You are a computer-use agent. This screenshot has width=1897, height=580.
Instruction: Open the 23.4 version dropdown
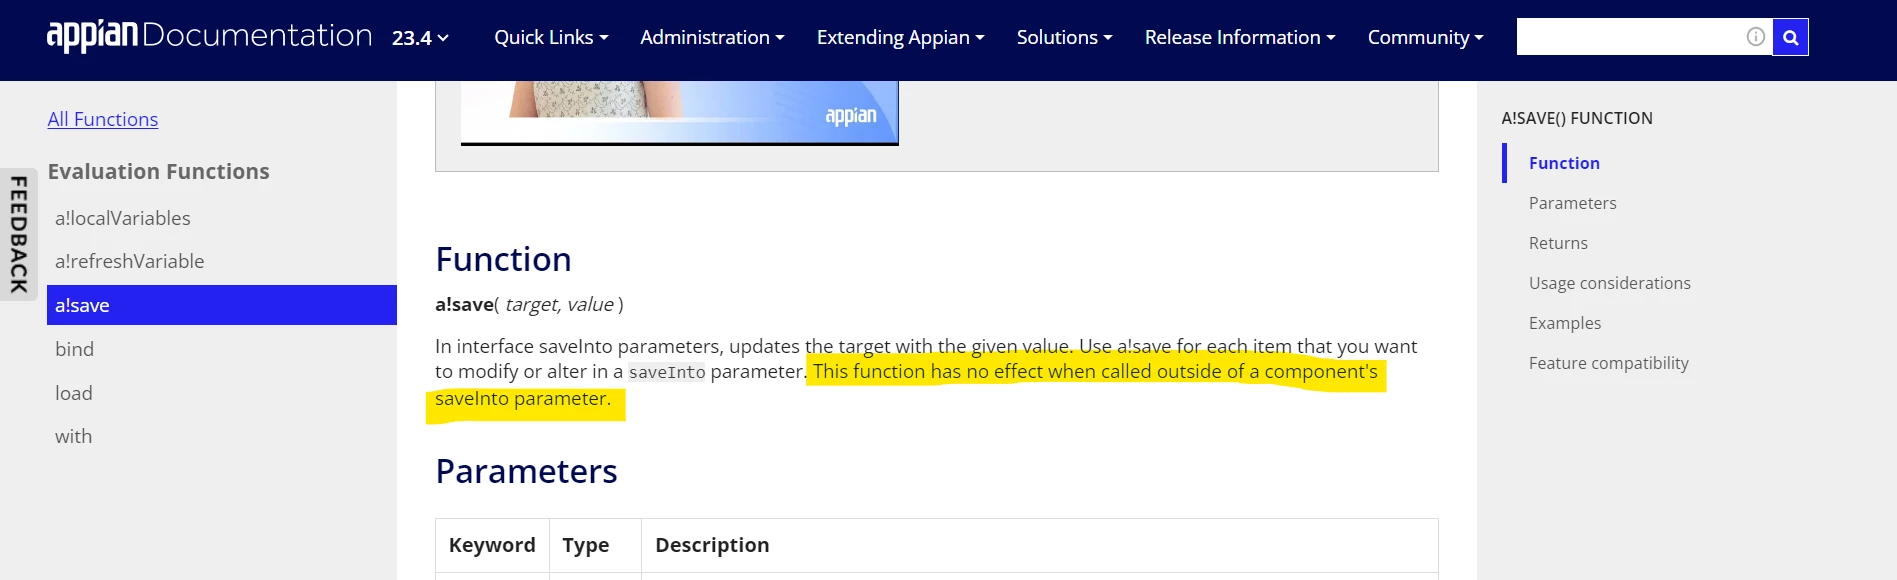coord(420,38)
